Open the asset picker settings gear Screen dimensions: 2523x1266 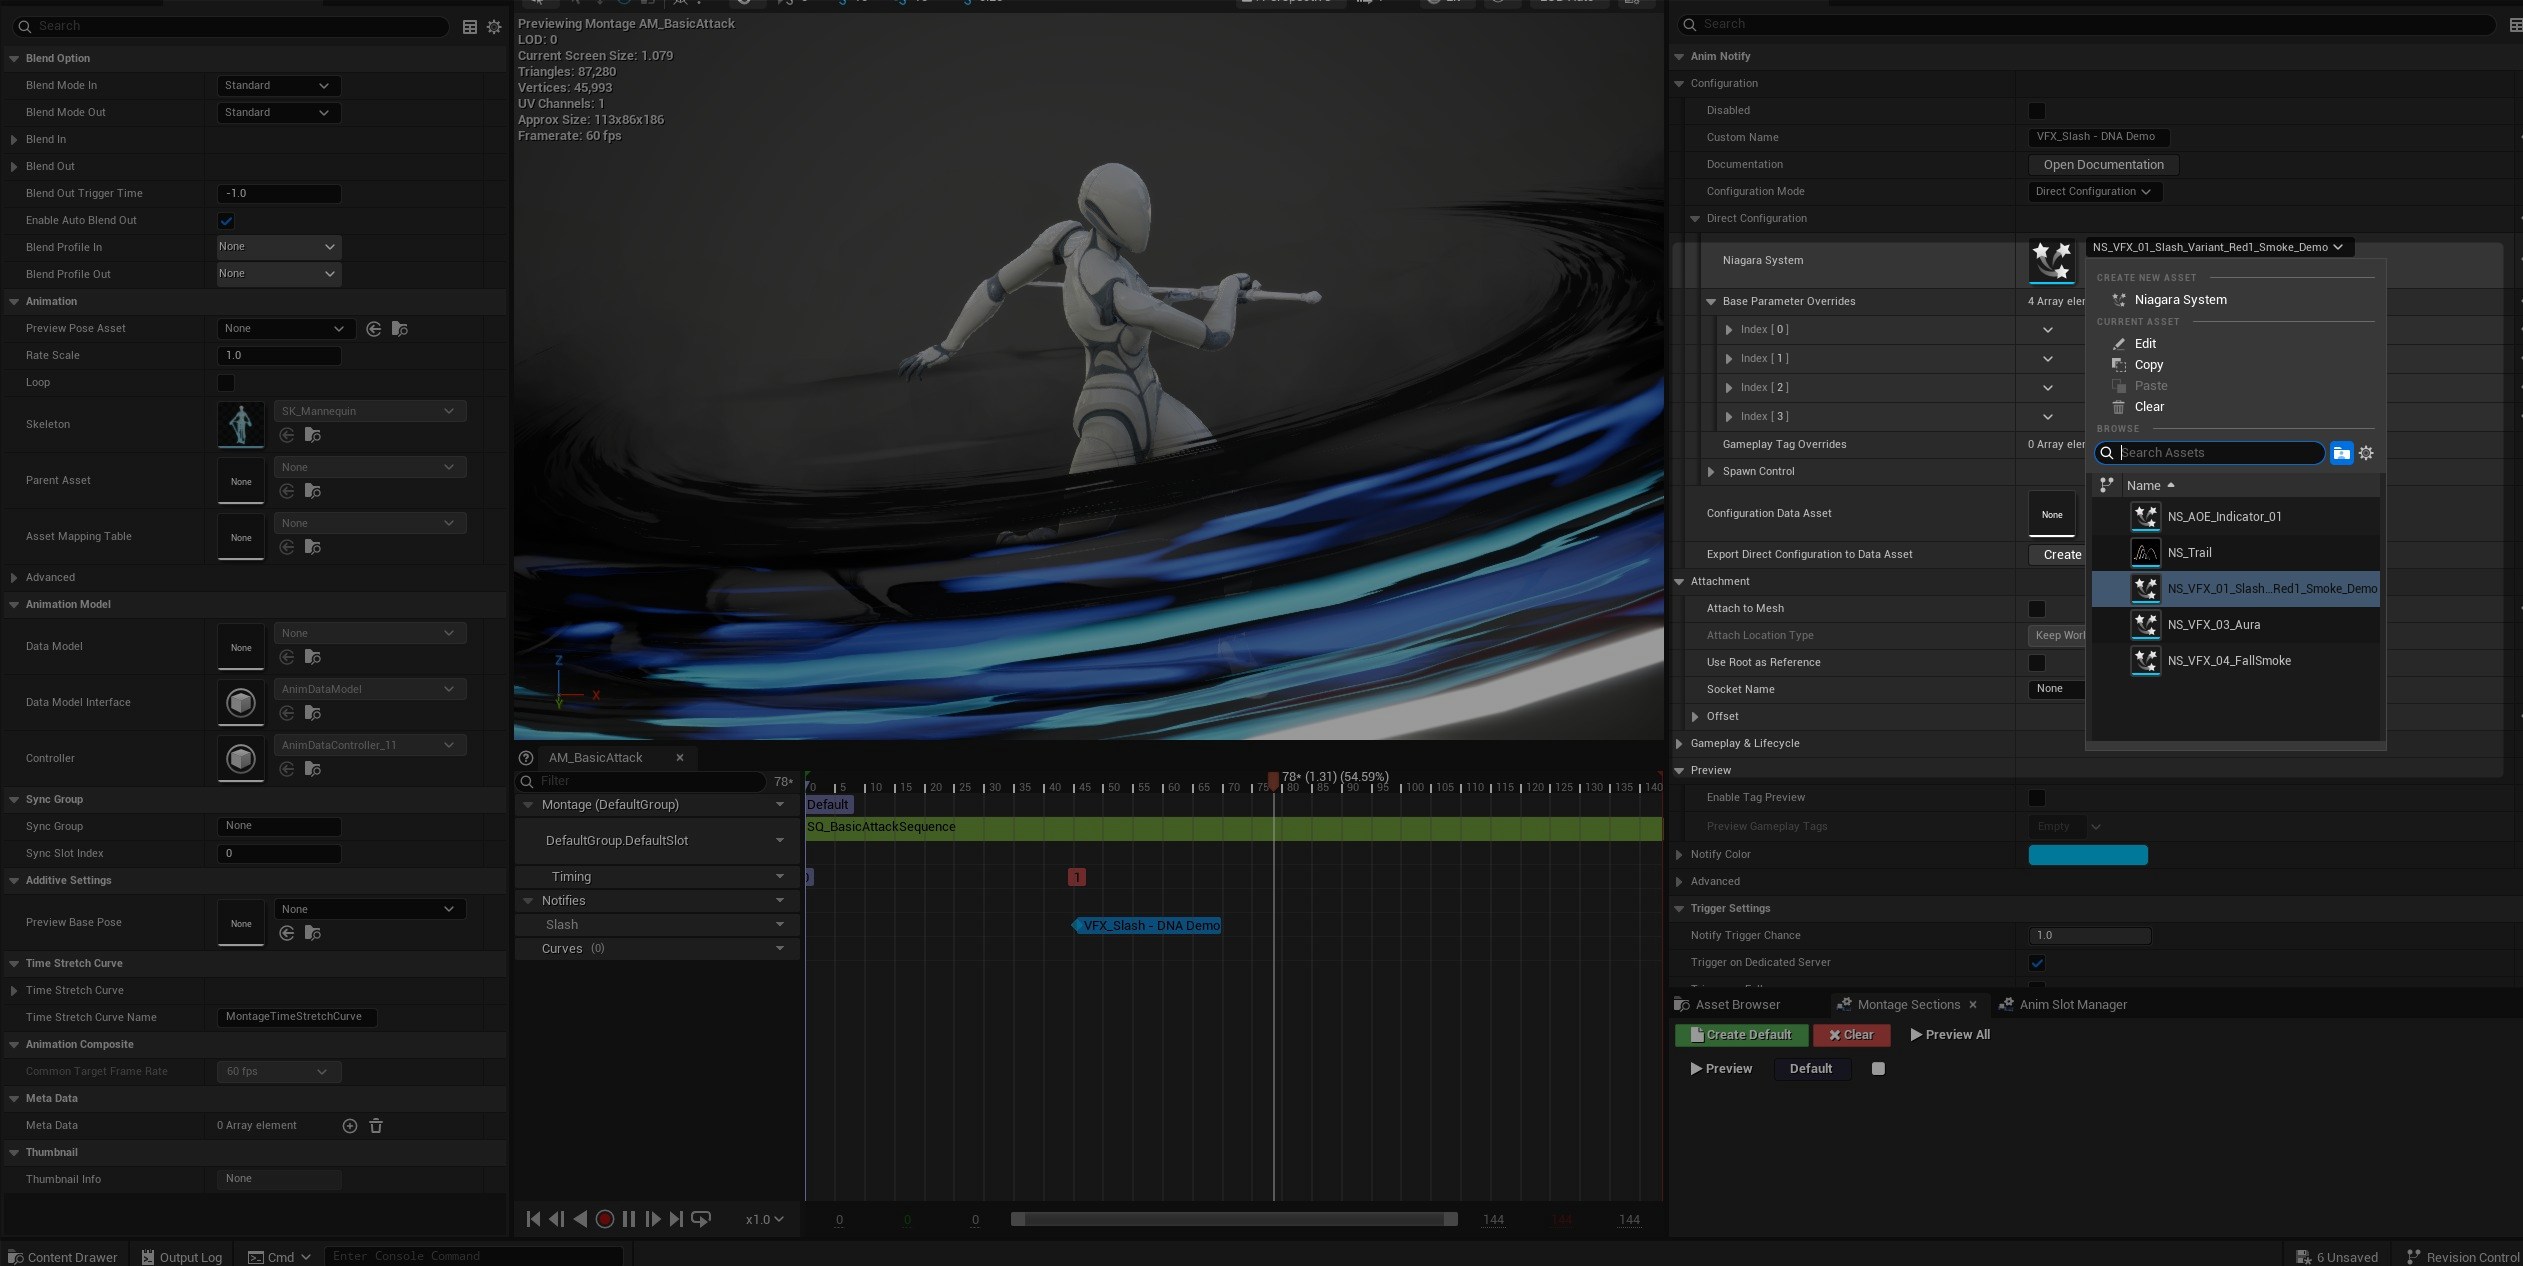[2366, 453]
